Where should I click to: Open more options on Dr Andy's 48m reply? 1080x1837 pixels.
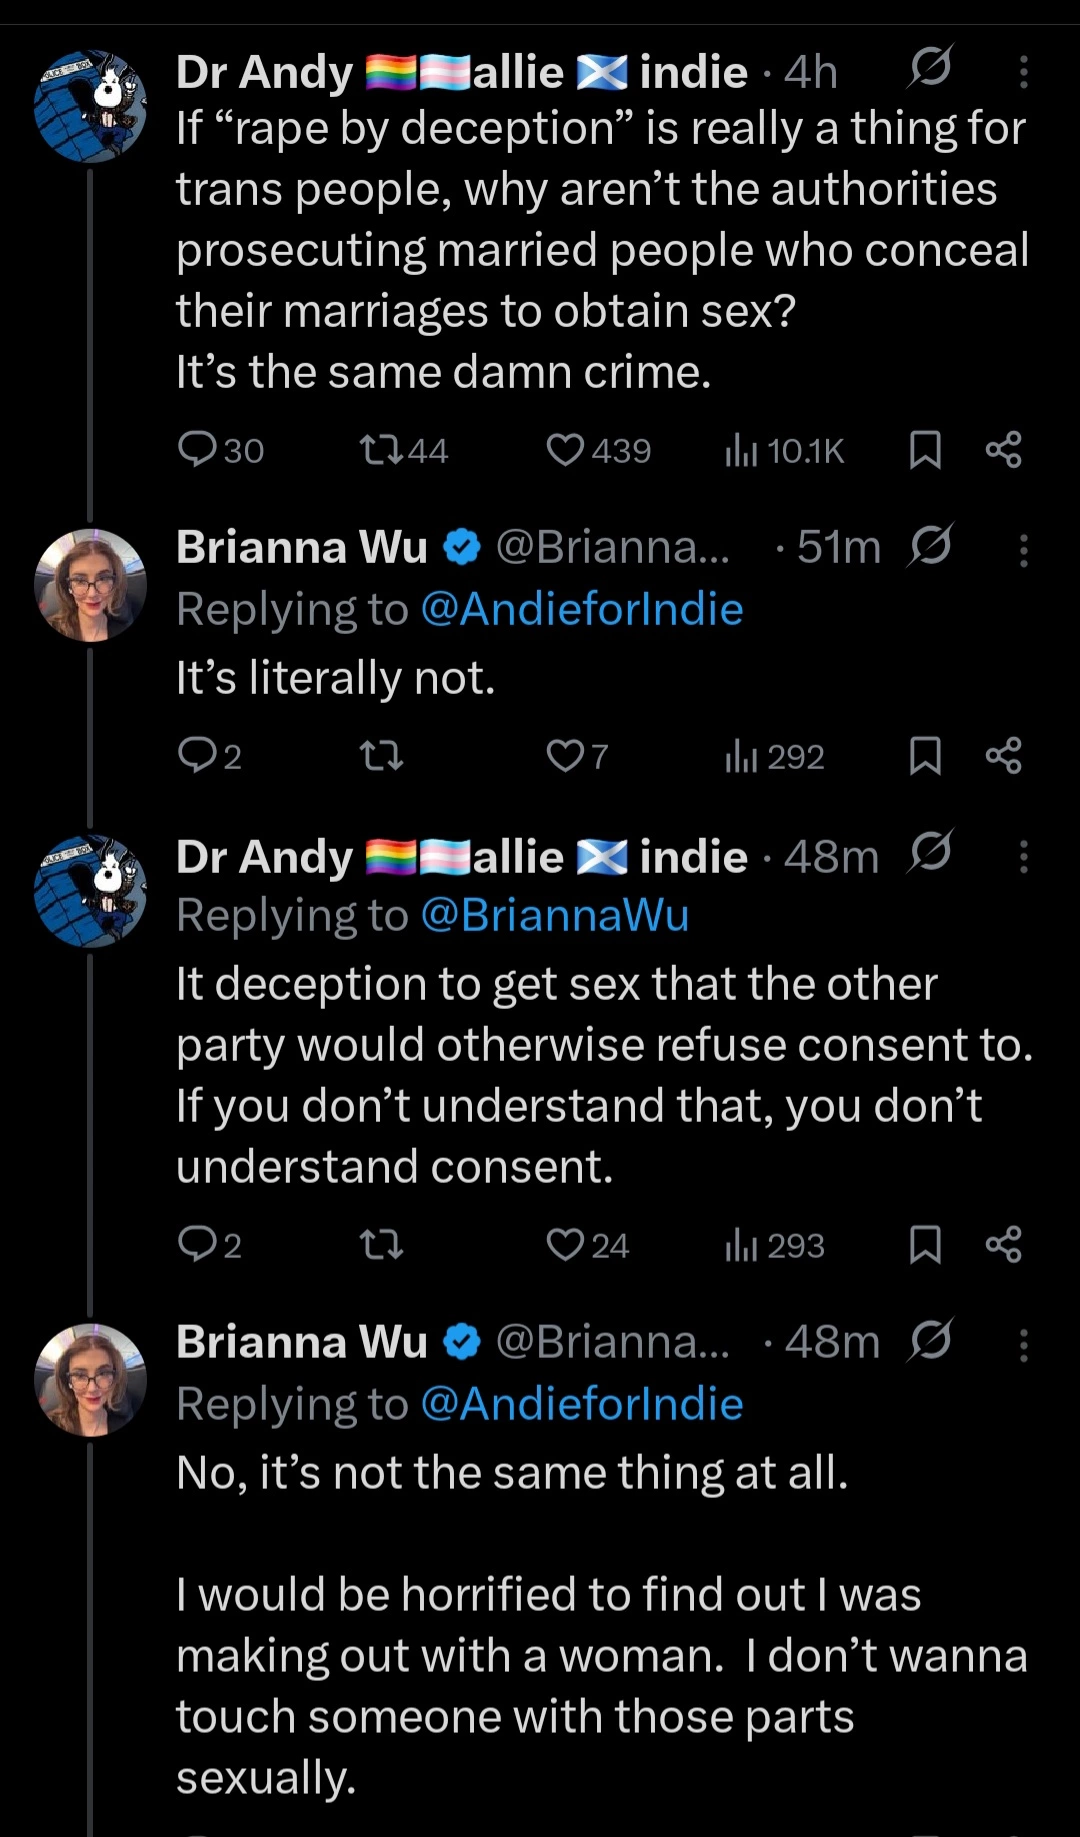1023,857
